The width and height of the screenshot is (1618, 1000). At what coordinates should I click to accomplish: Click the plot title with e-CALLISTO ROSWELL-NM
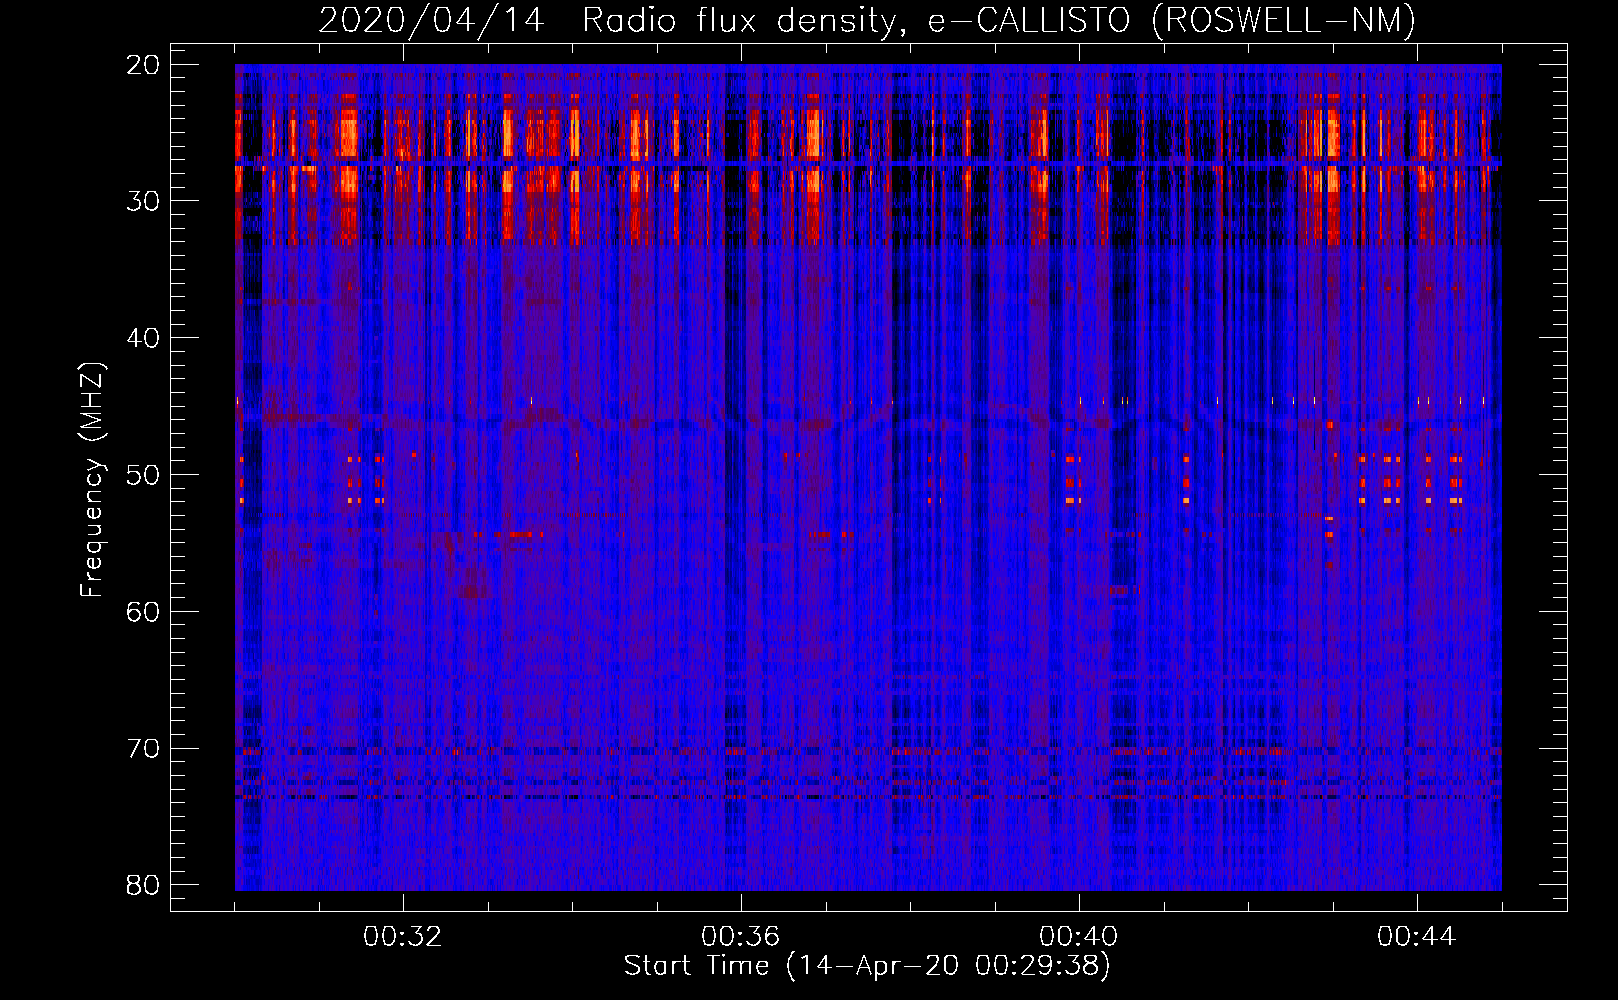(x=867, y=20)
